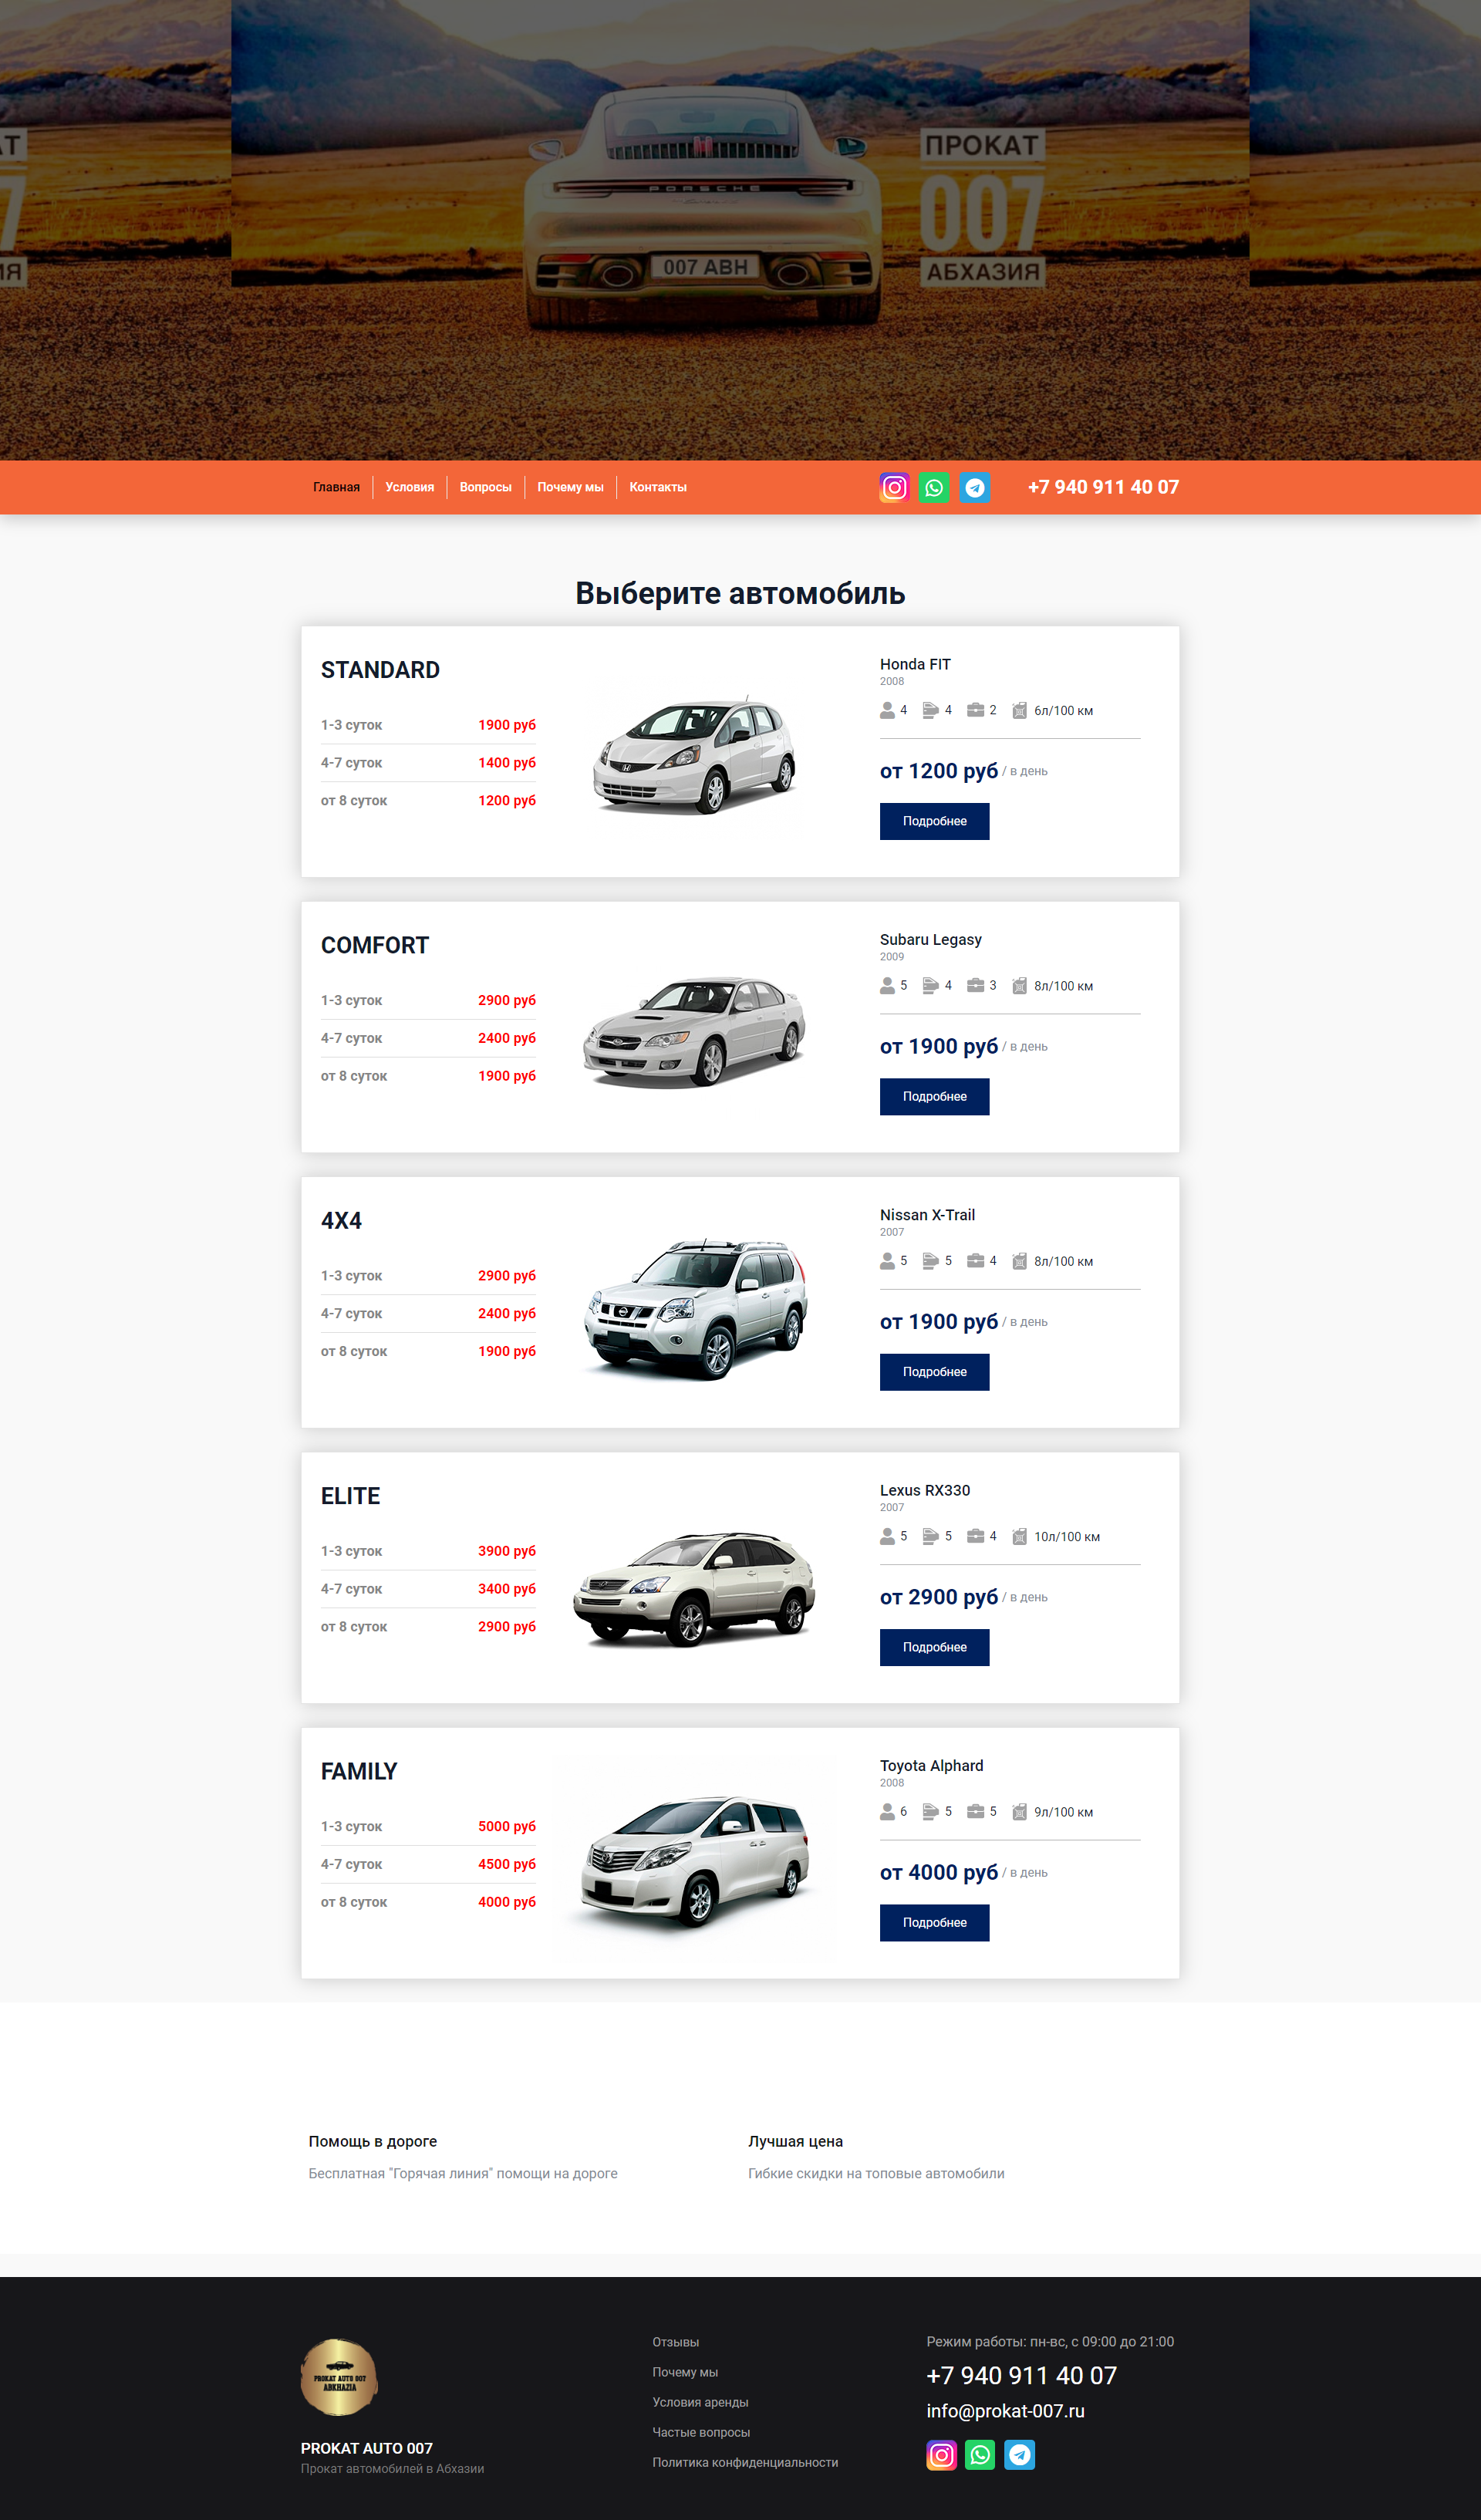Open the Почему мы navigation item
1481x2520 pixels.
[x=570, y=488]
